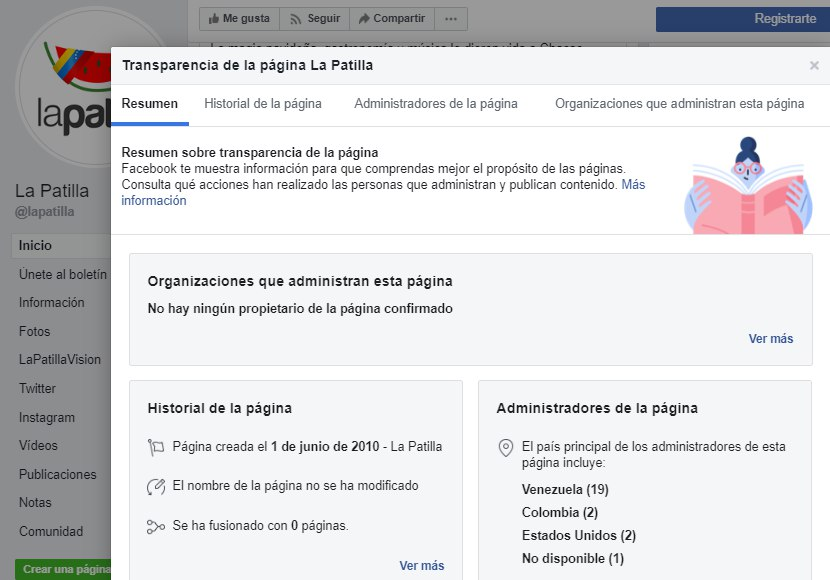Select the Resumen tab
830x580 pixels.
pyautogui.click(x=150, y=104)
